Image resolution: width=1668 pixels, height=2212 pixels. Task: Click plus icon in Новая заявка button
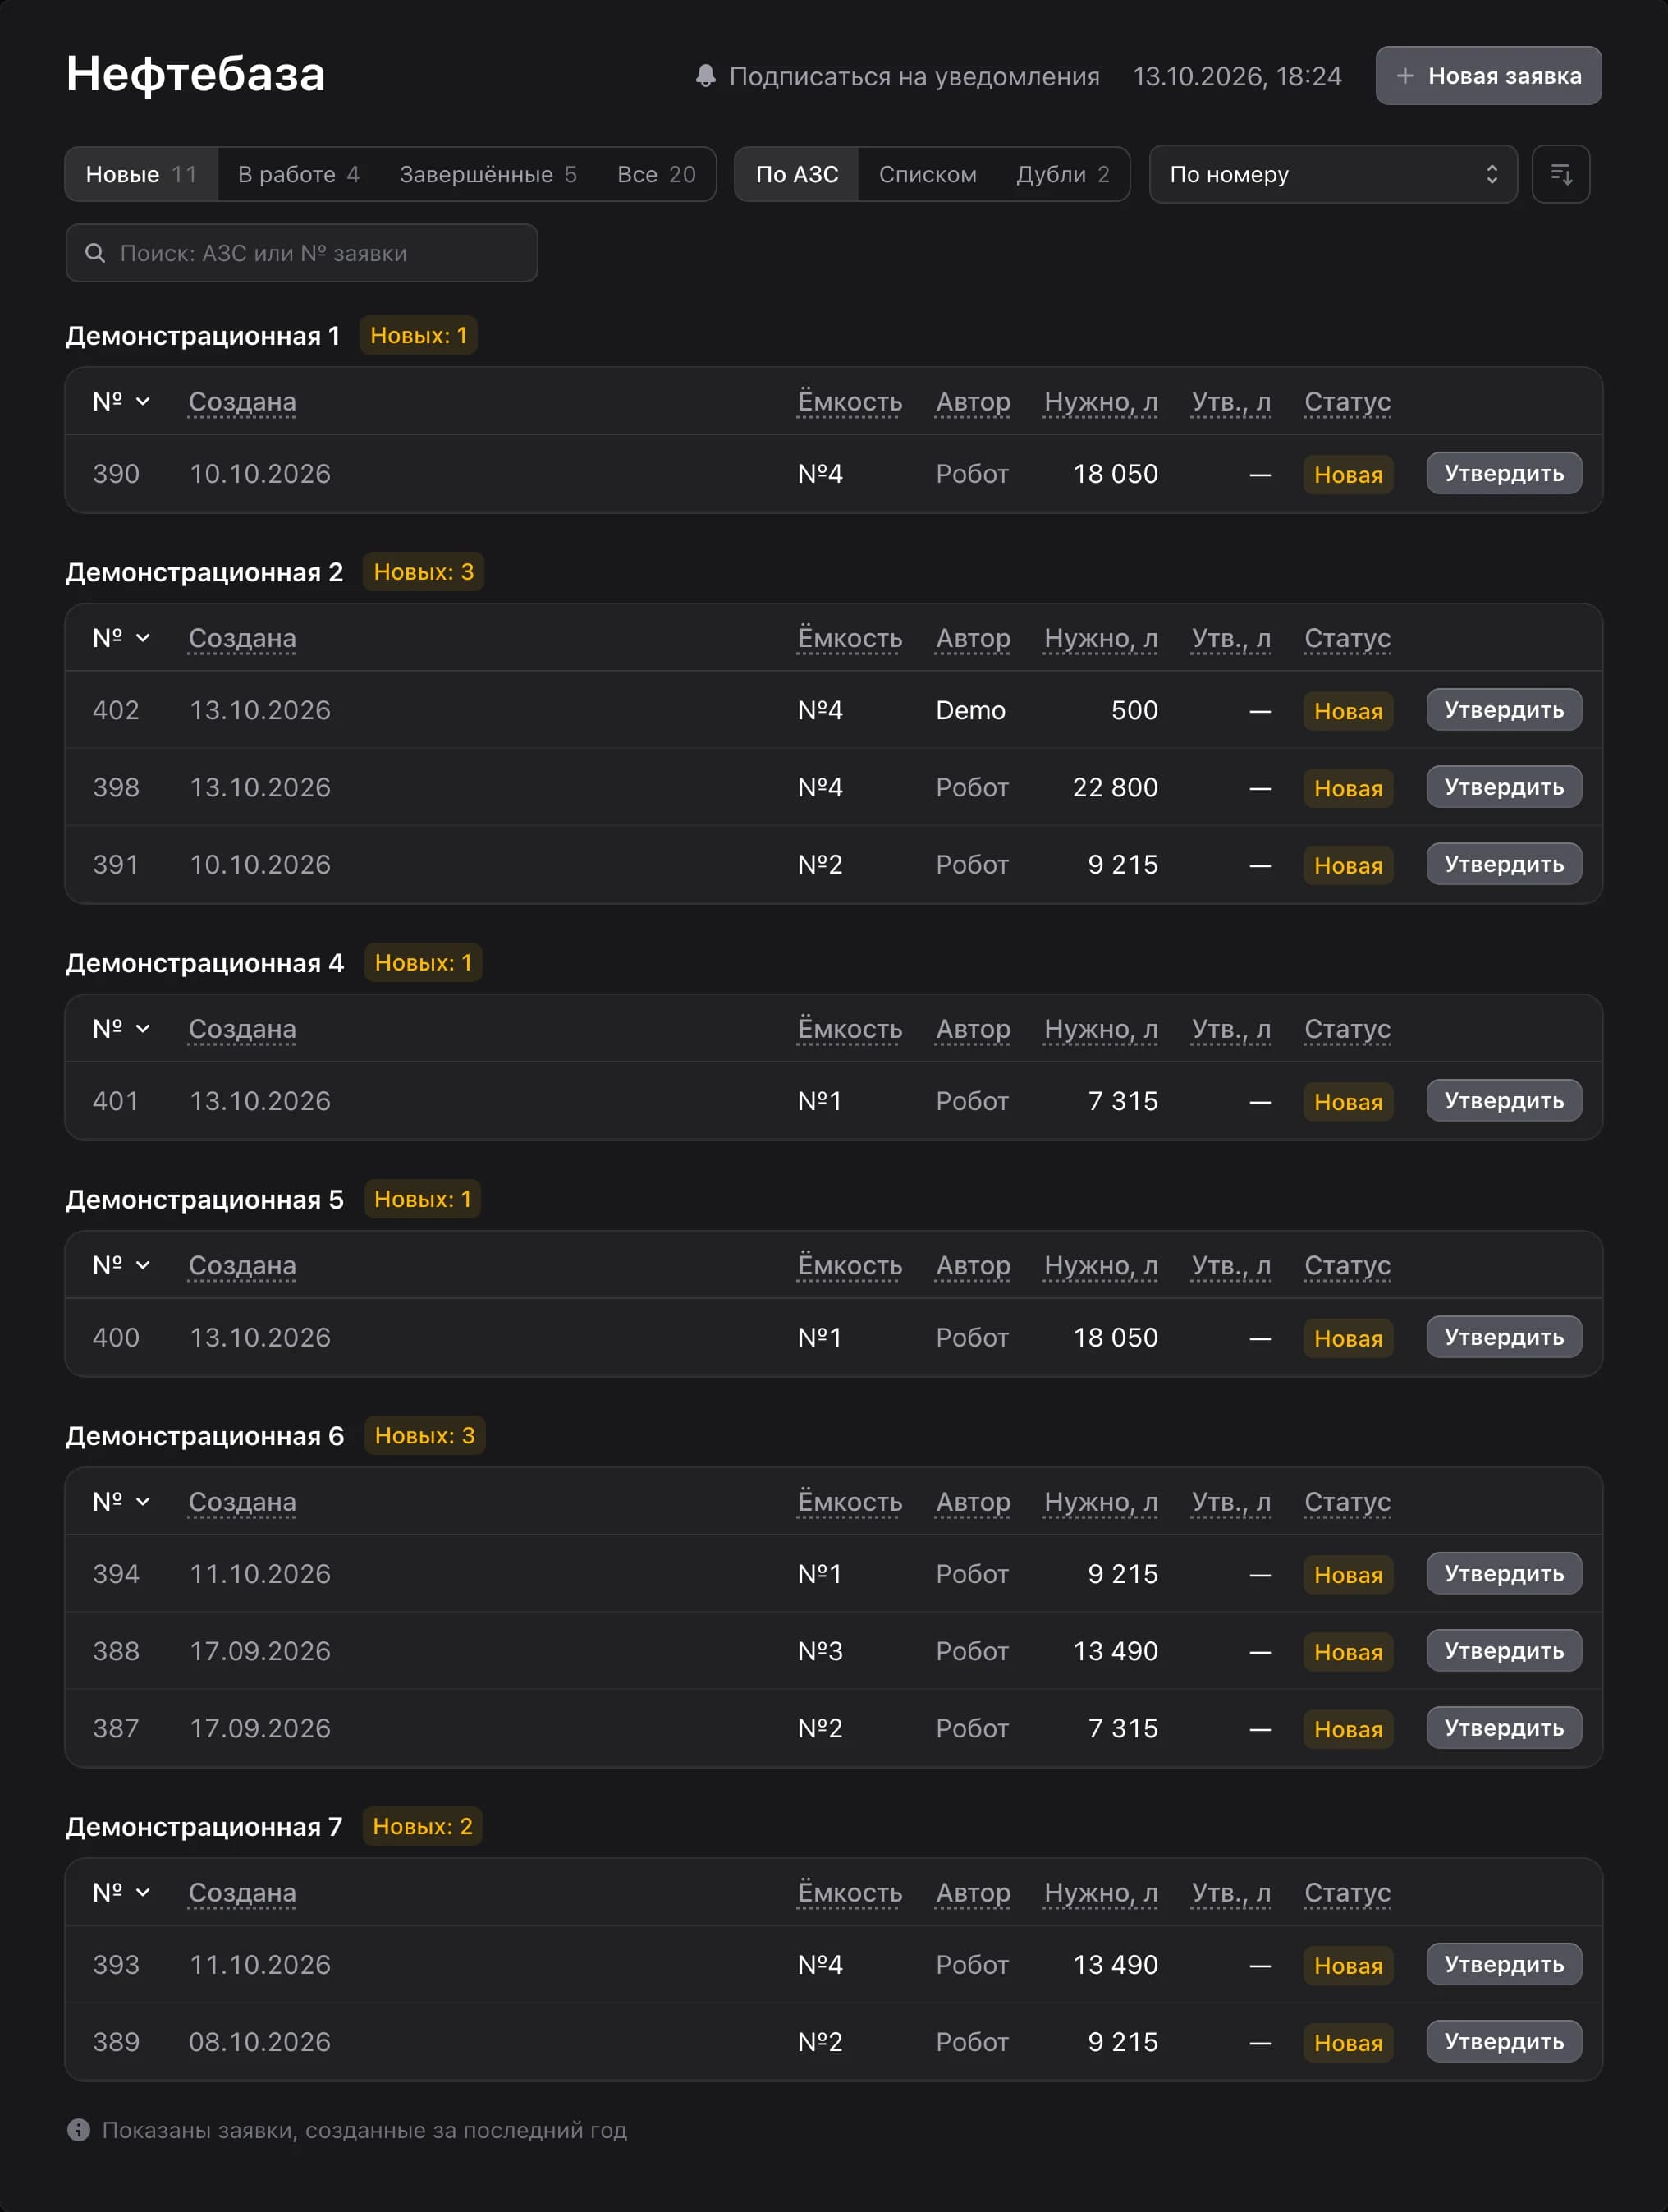point(1404,76)
